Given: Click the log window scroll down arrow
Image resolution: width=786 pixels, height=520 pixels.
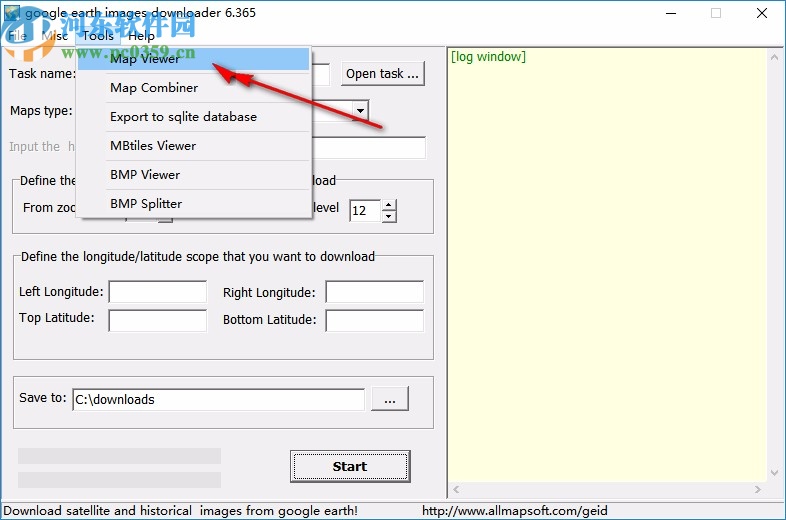Looking at the screenshot, I should [774, 472].
